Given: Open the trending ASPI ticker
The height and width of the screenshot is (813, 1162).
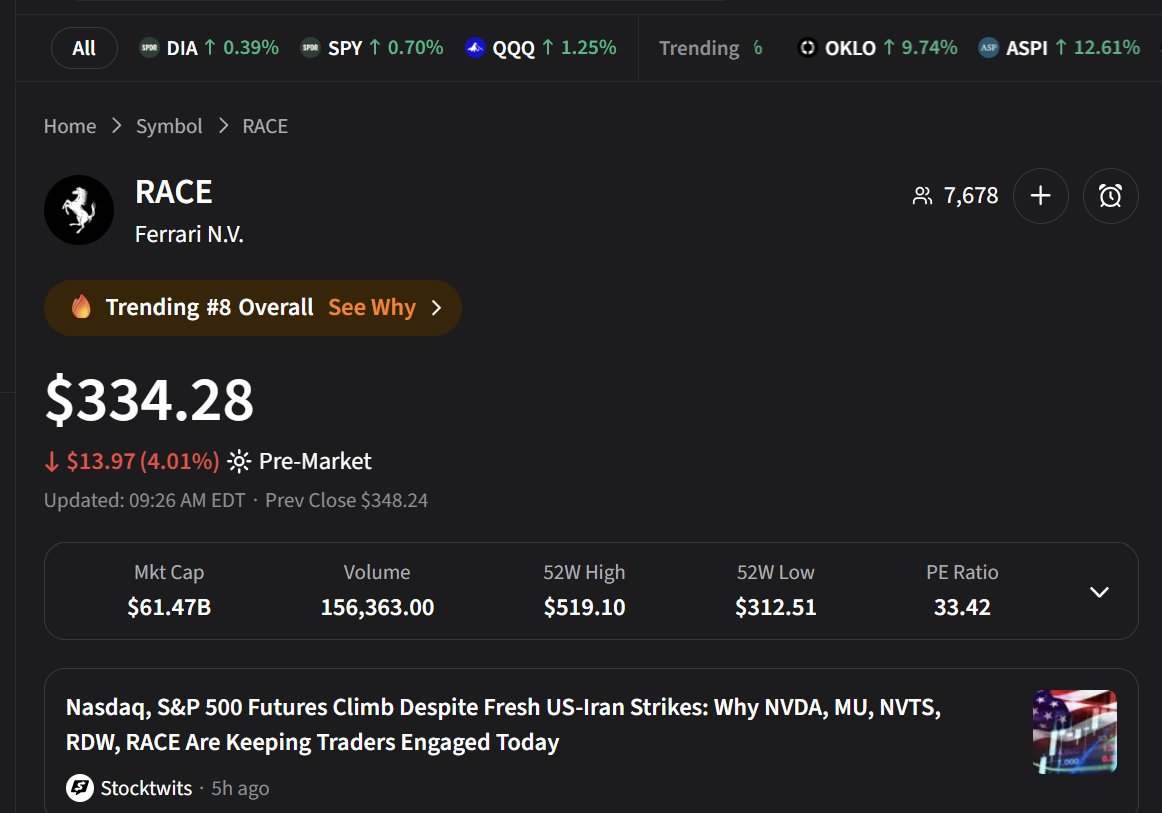Looking at the screenshot, I should coord(1058,48).
